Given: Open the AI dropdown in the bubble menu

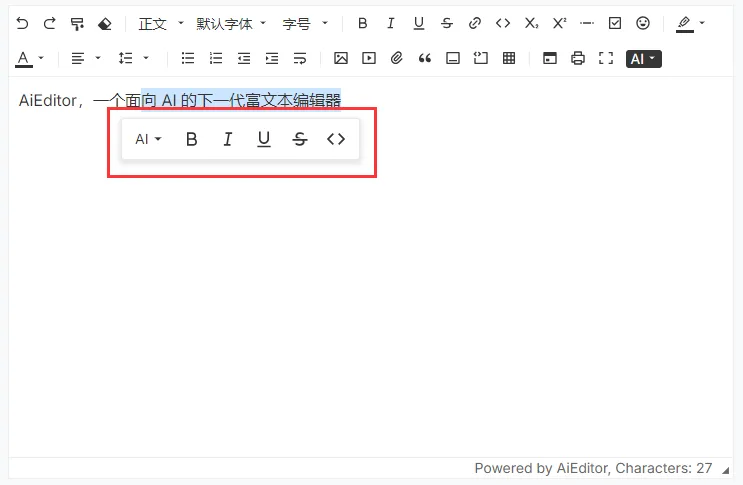Looking at the screenshot, I should pos(148,139).
